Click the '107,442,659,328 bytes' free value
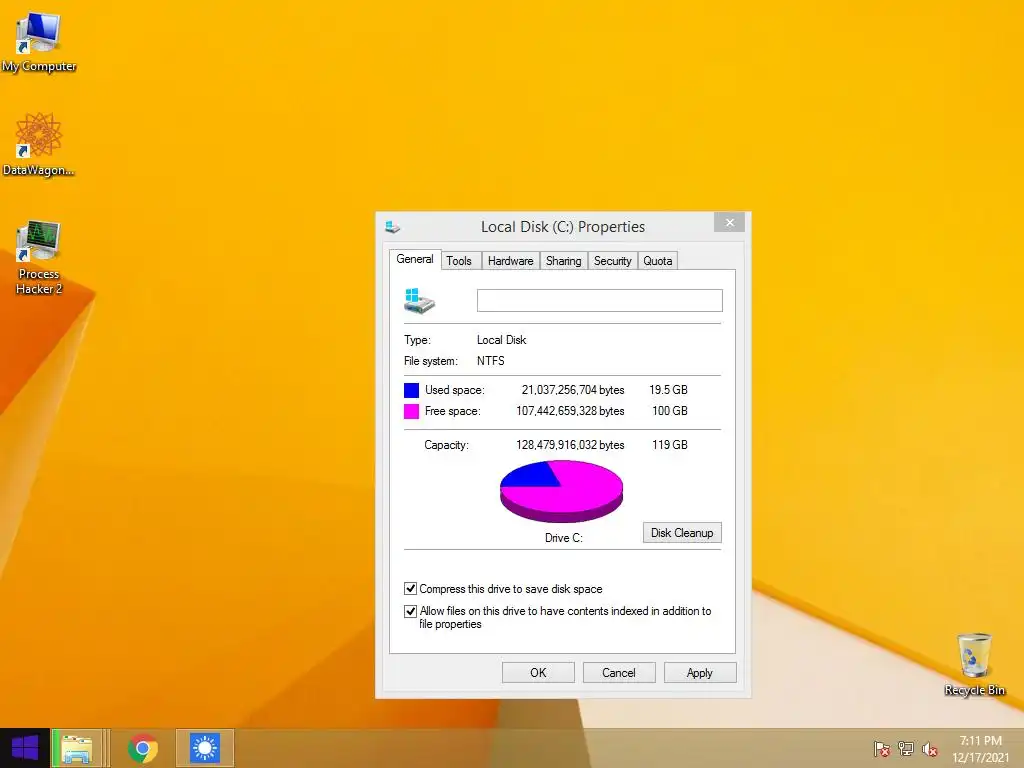The height and width of the screenshot is (768, 1024). pyautogui.click(x=570, y=411)
